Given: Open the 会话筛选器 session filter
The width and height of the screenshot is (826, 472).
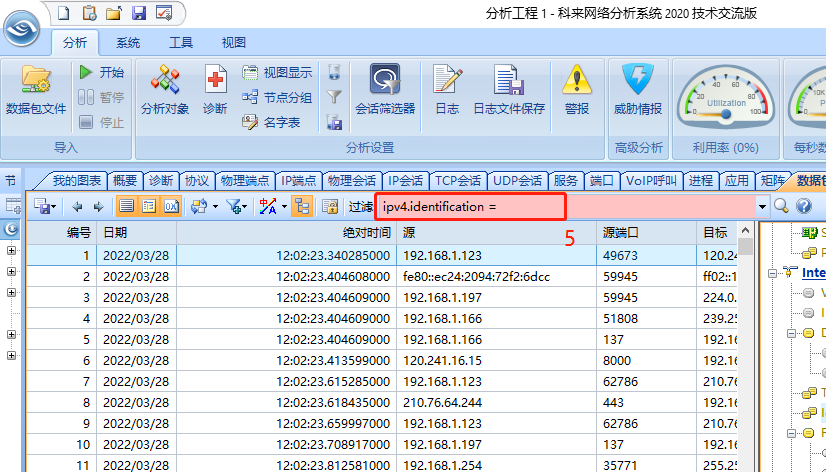Looking at the screenshot, I should pos(385,90).
